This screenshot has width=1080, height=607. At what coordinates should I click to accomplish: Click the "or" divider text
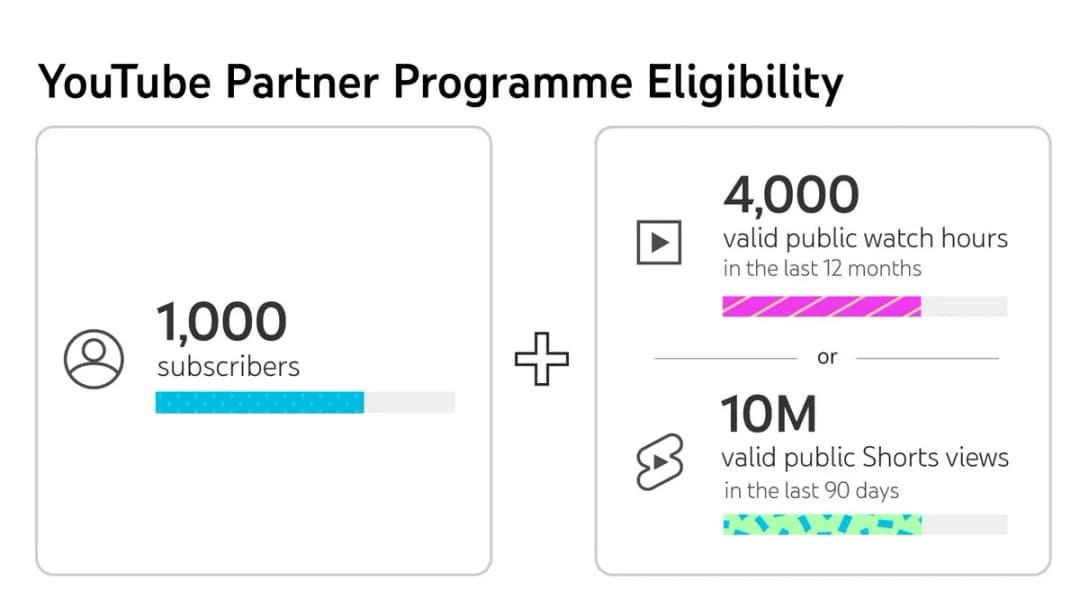827,357
